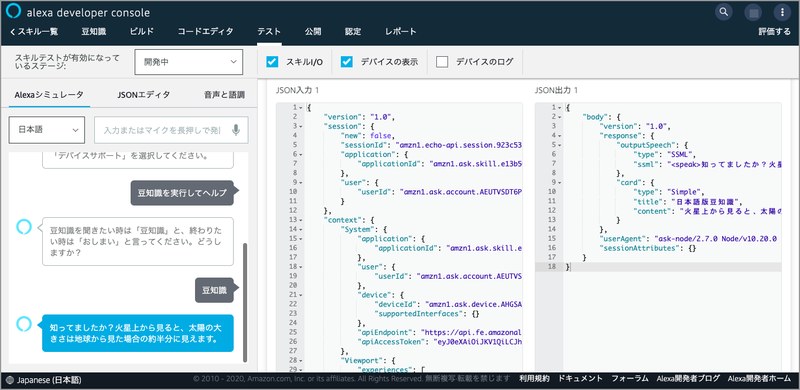Collapse the "Viewport" fold arrow on line 28
The width and height of the screenshot is (800, 390).
coord(301,360)
